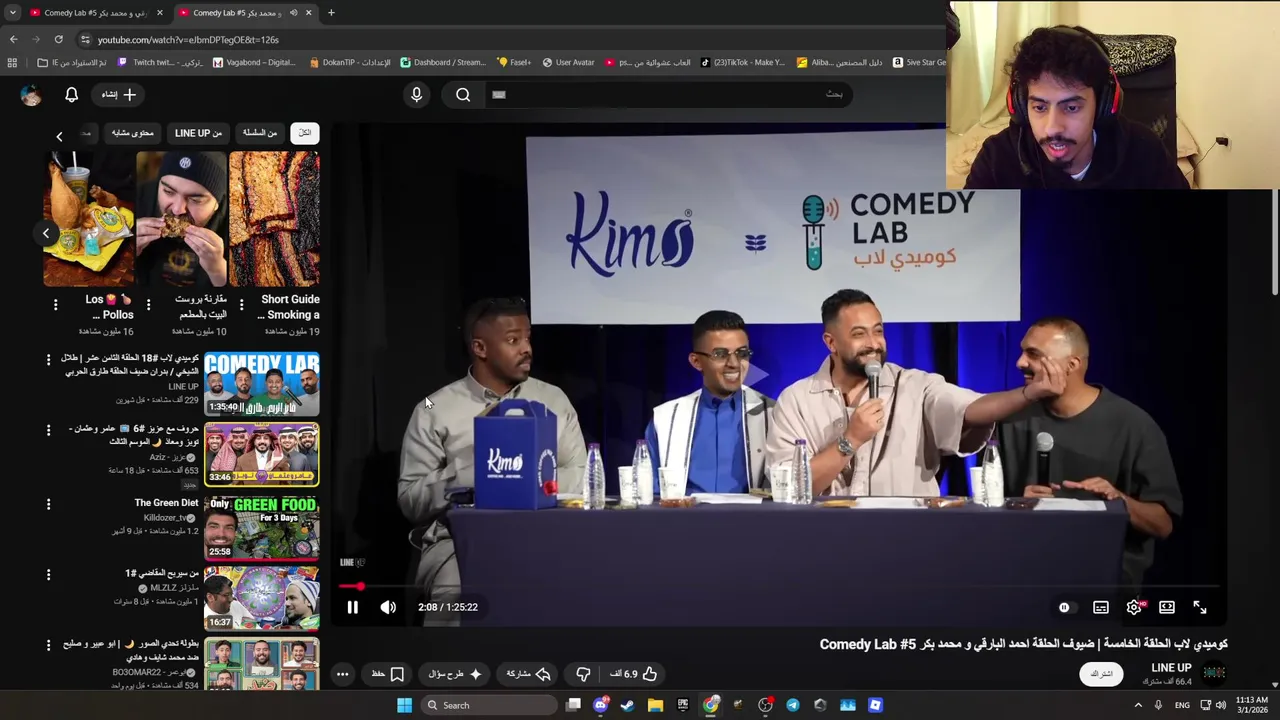Open 'The Green Diet' video title

pyautogui.click(x=166, y=503)
